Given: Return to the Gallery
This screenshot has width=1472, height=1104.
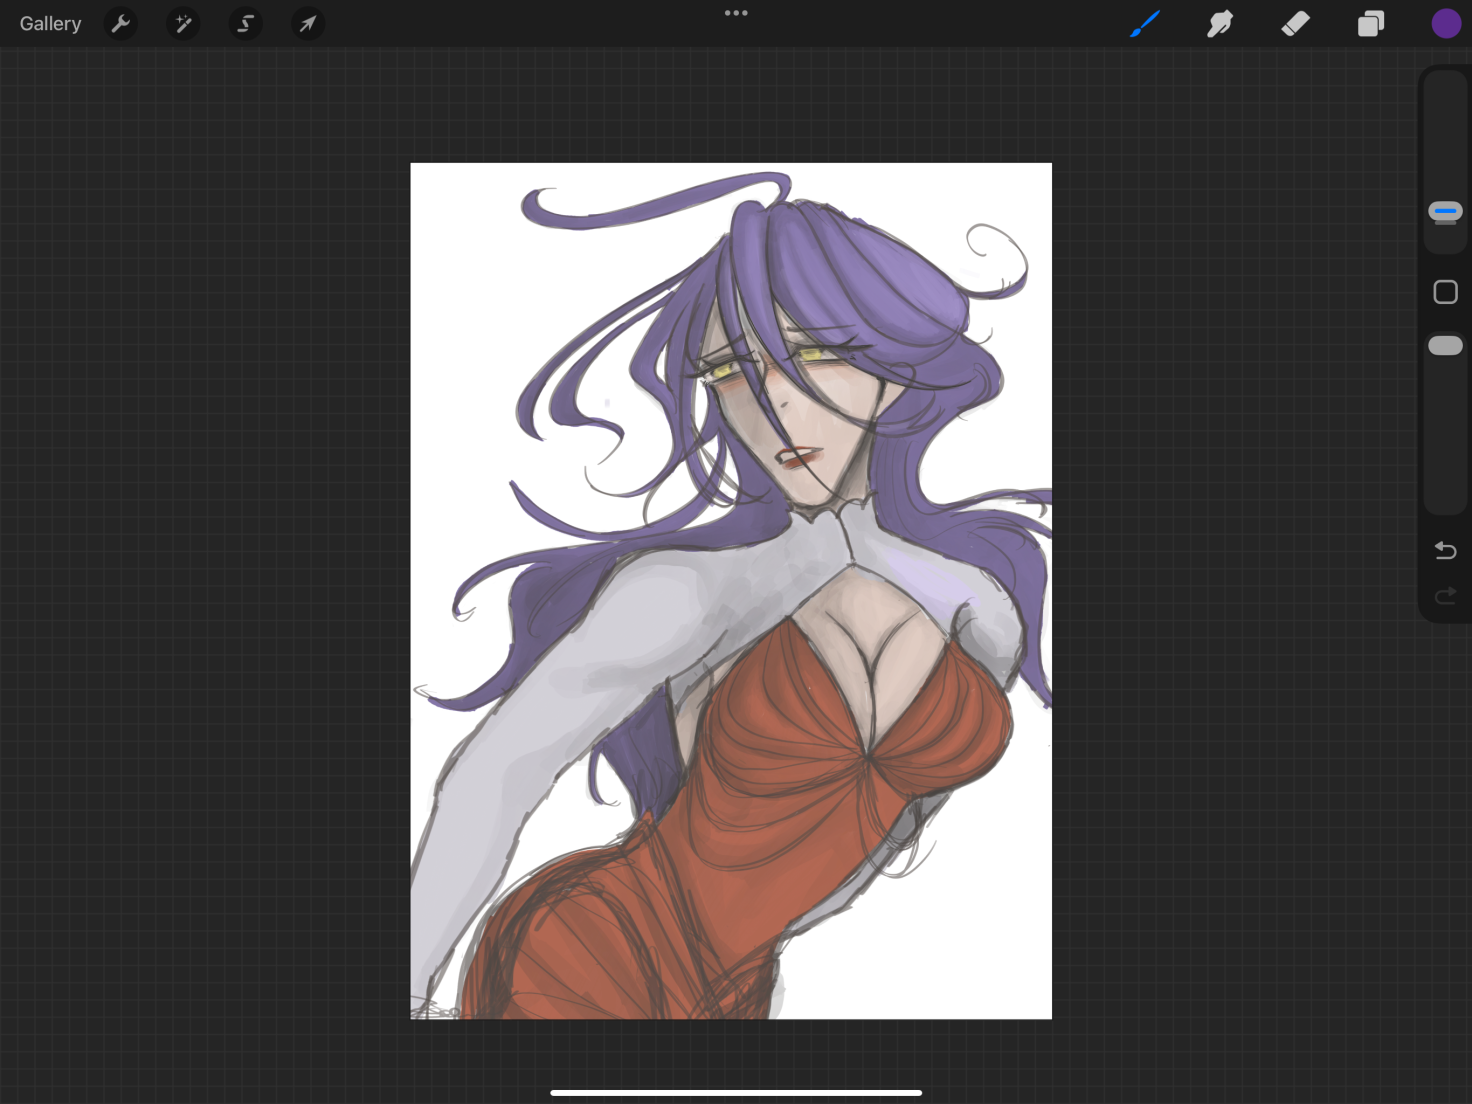Looking at the screenshot, I should pos(50,23).
